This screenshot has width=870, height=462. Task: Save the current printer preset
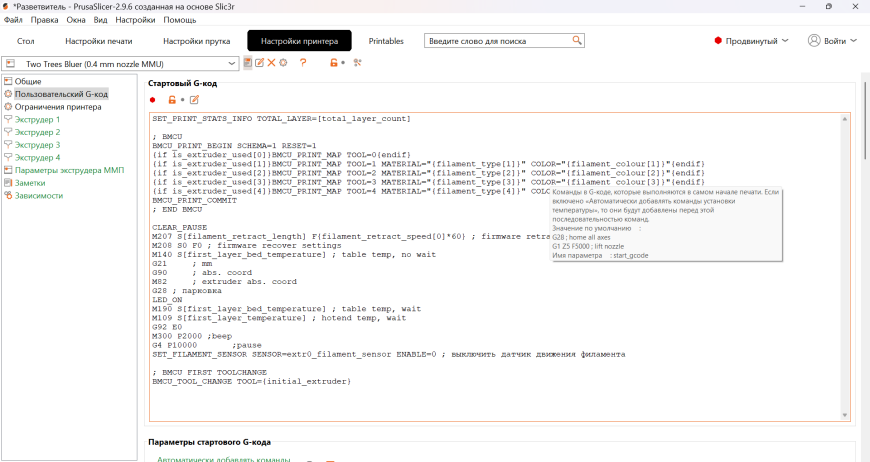tap(247, 63)
